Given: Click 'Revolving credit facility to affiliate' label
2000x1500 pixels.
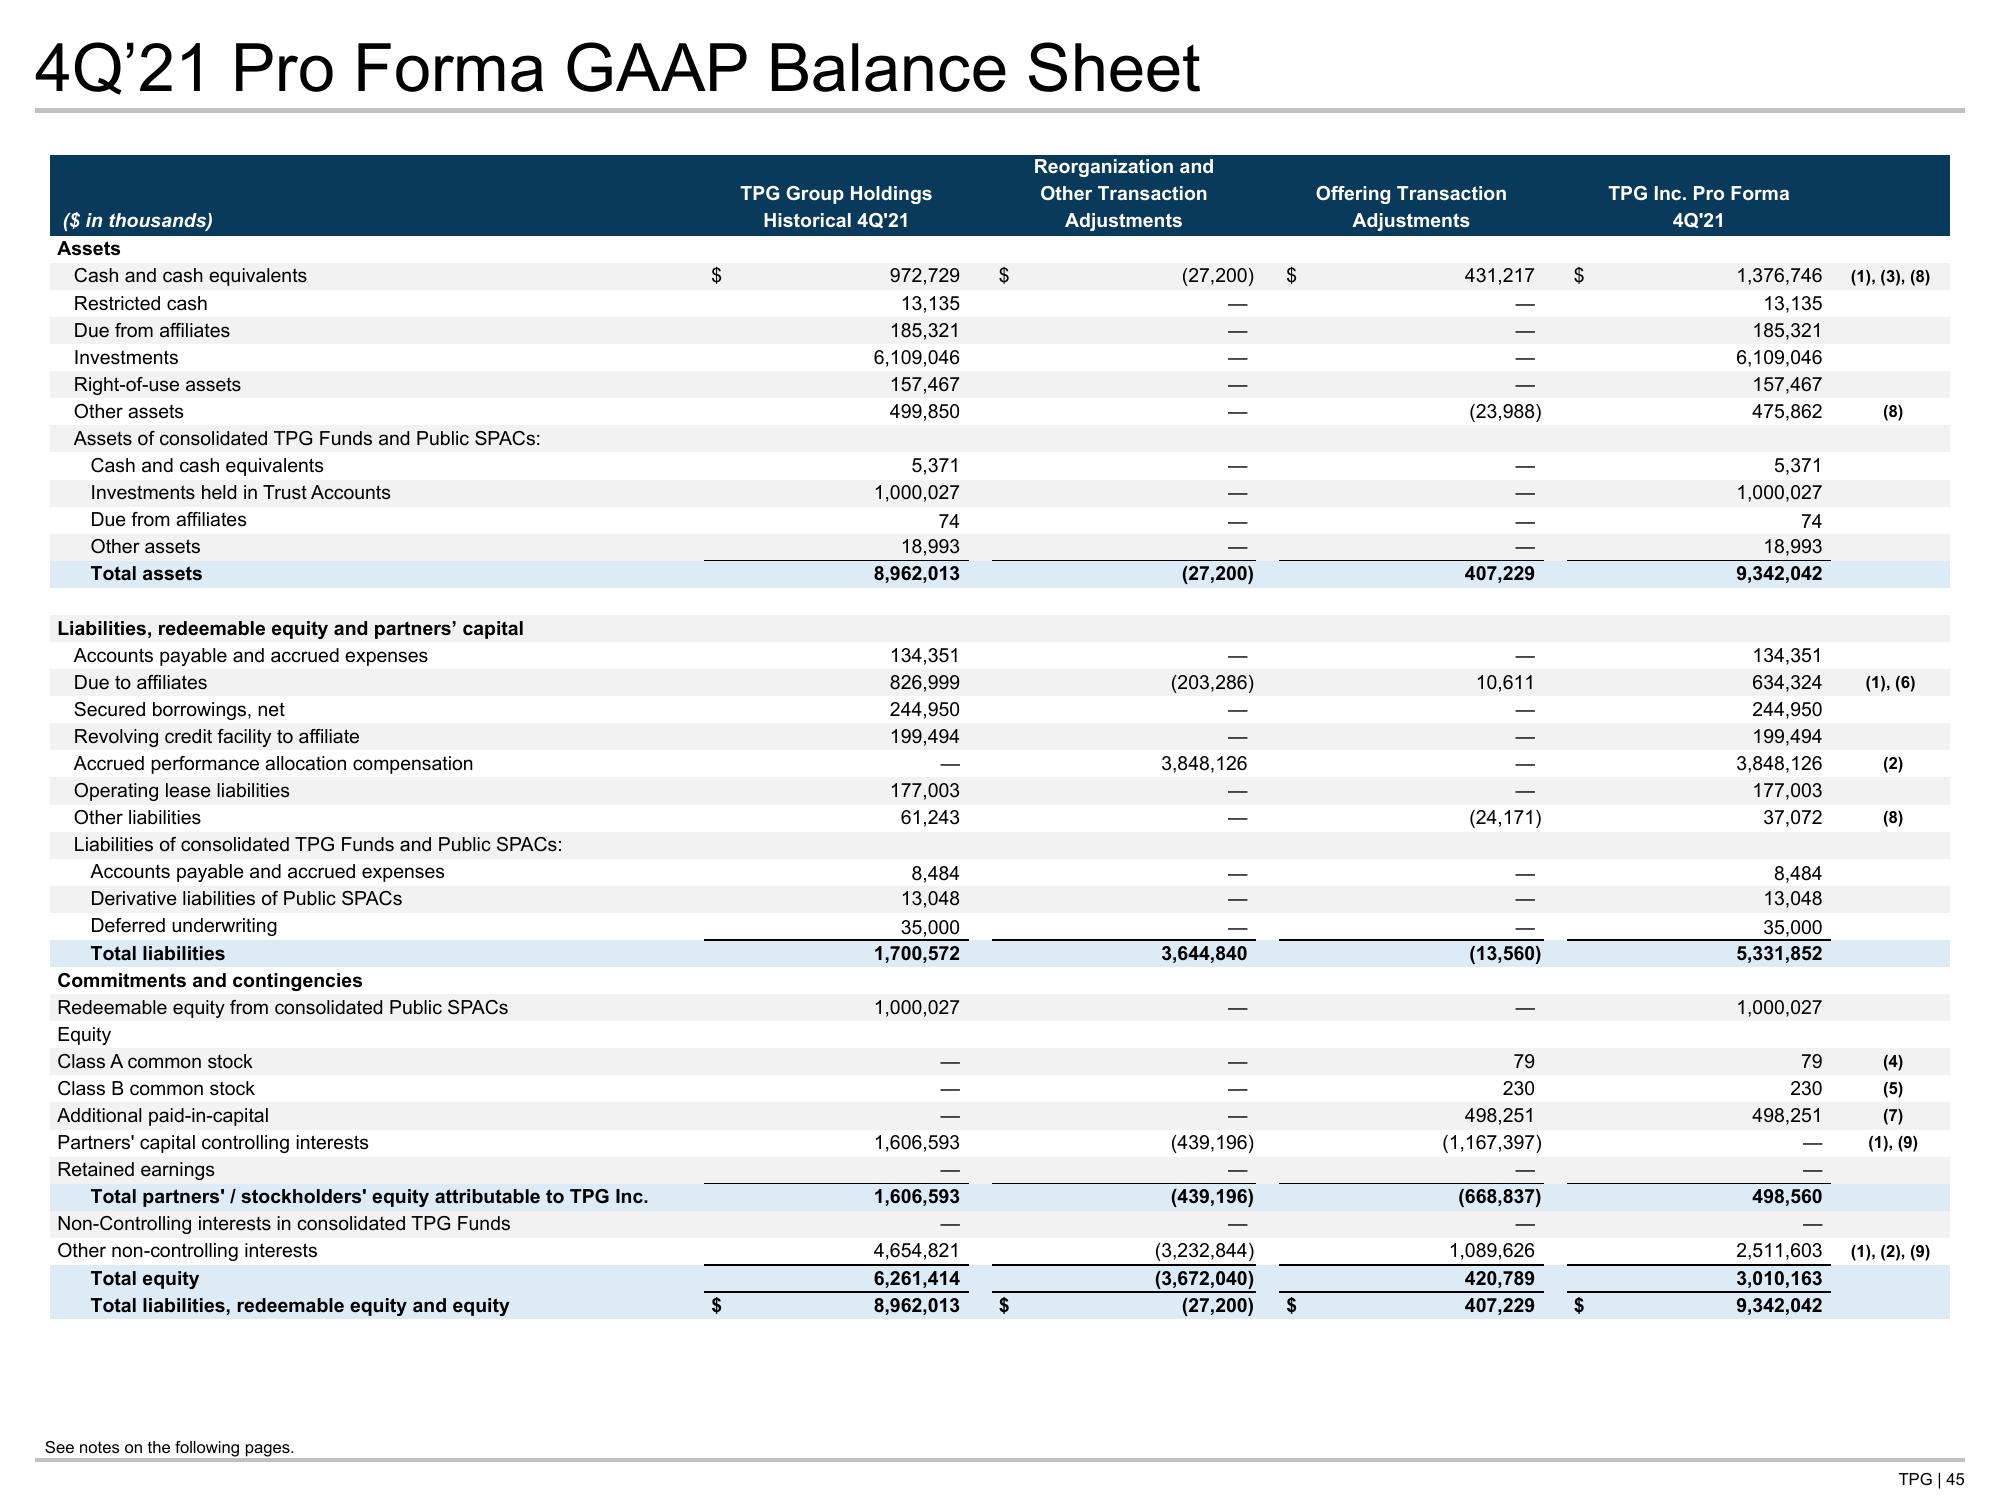Looking at the screenshot, I should click(217, 736).
